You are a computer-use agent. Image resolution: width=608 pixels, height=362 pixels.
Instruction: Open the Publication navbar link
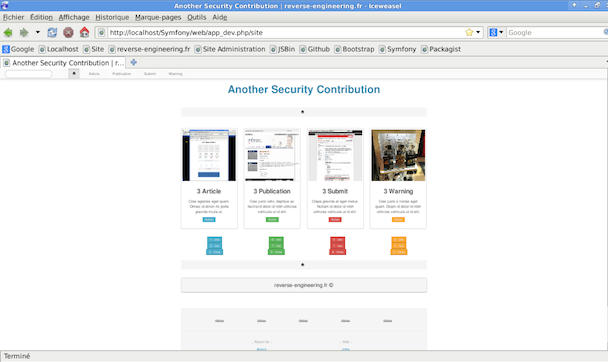pos(121,74)
